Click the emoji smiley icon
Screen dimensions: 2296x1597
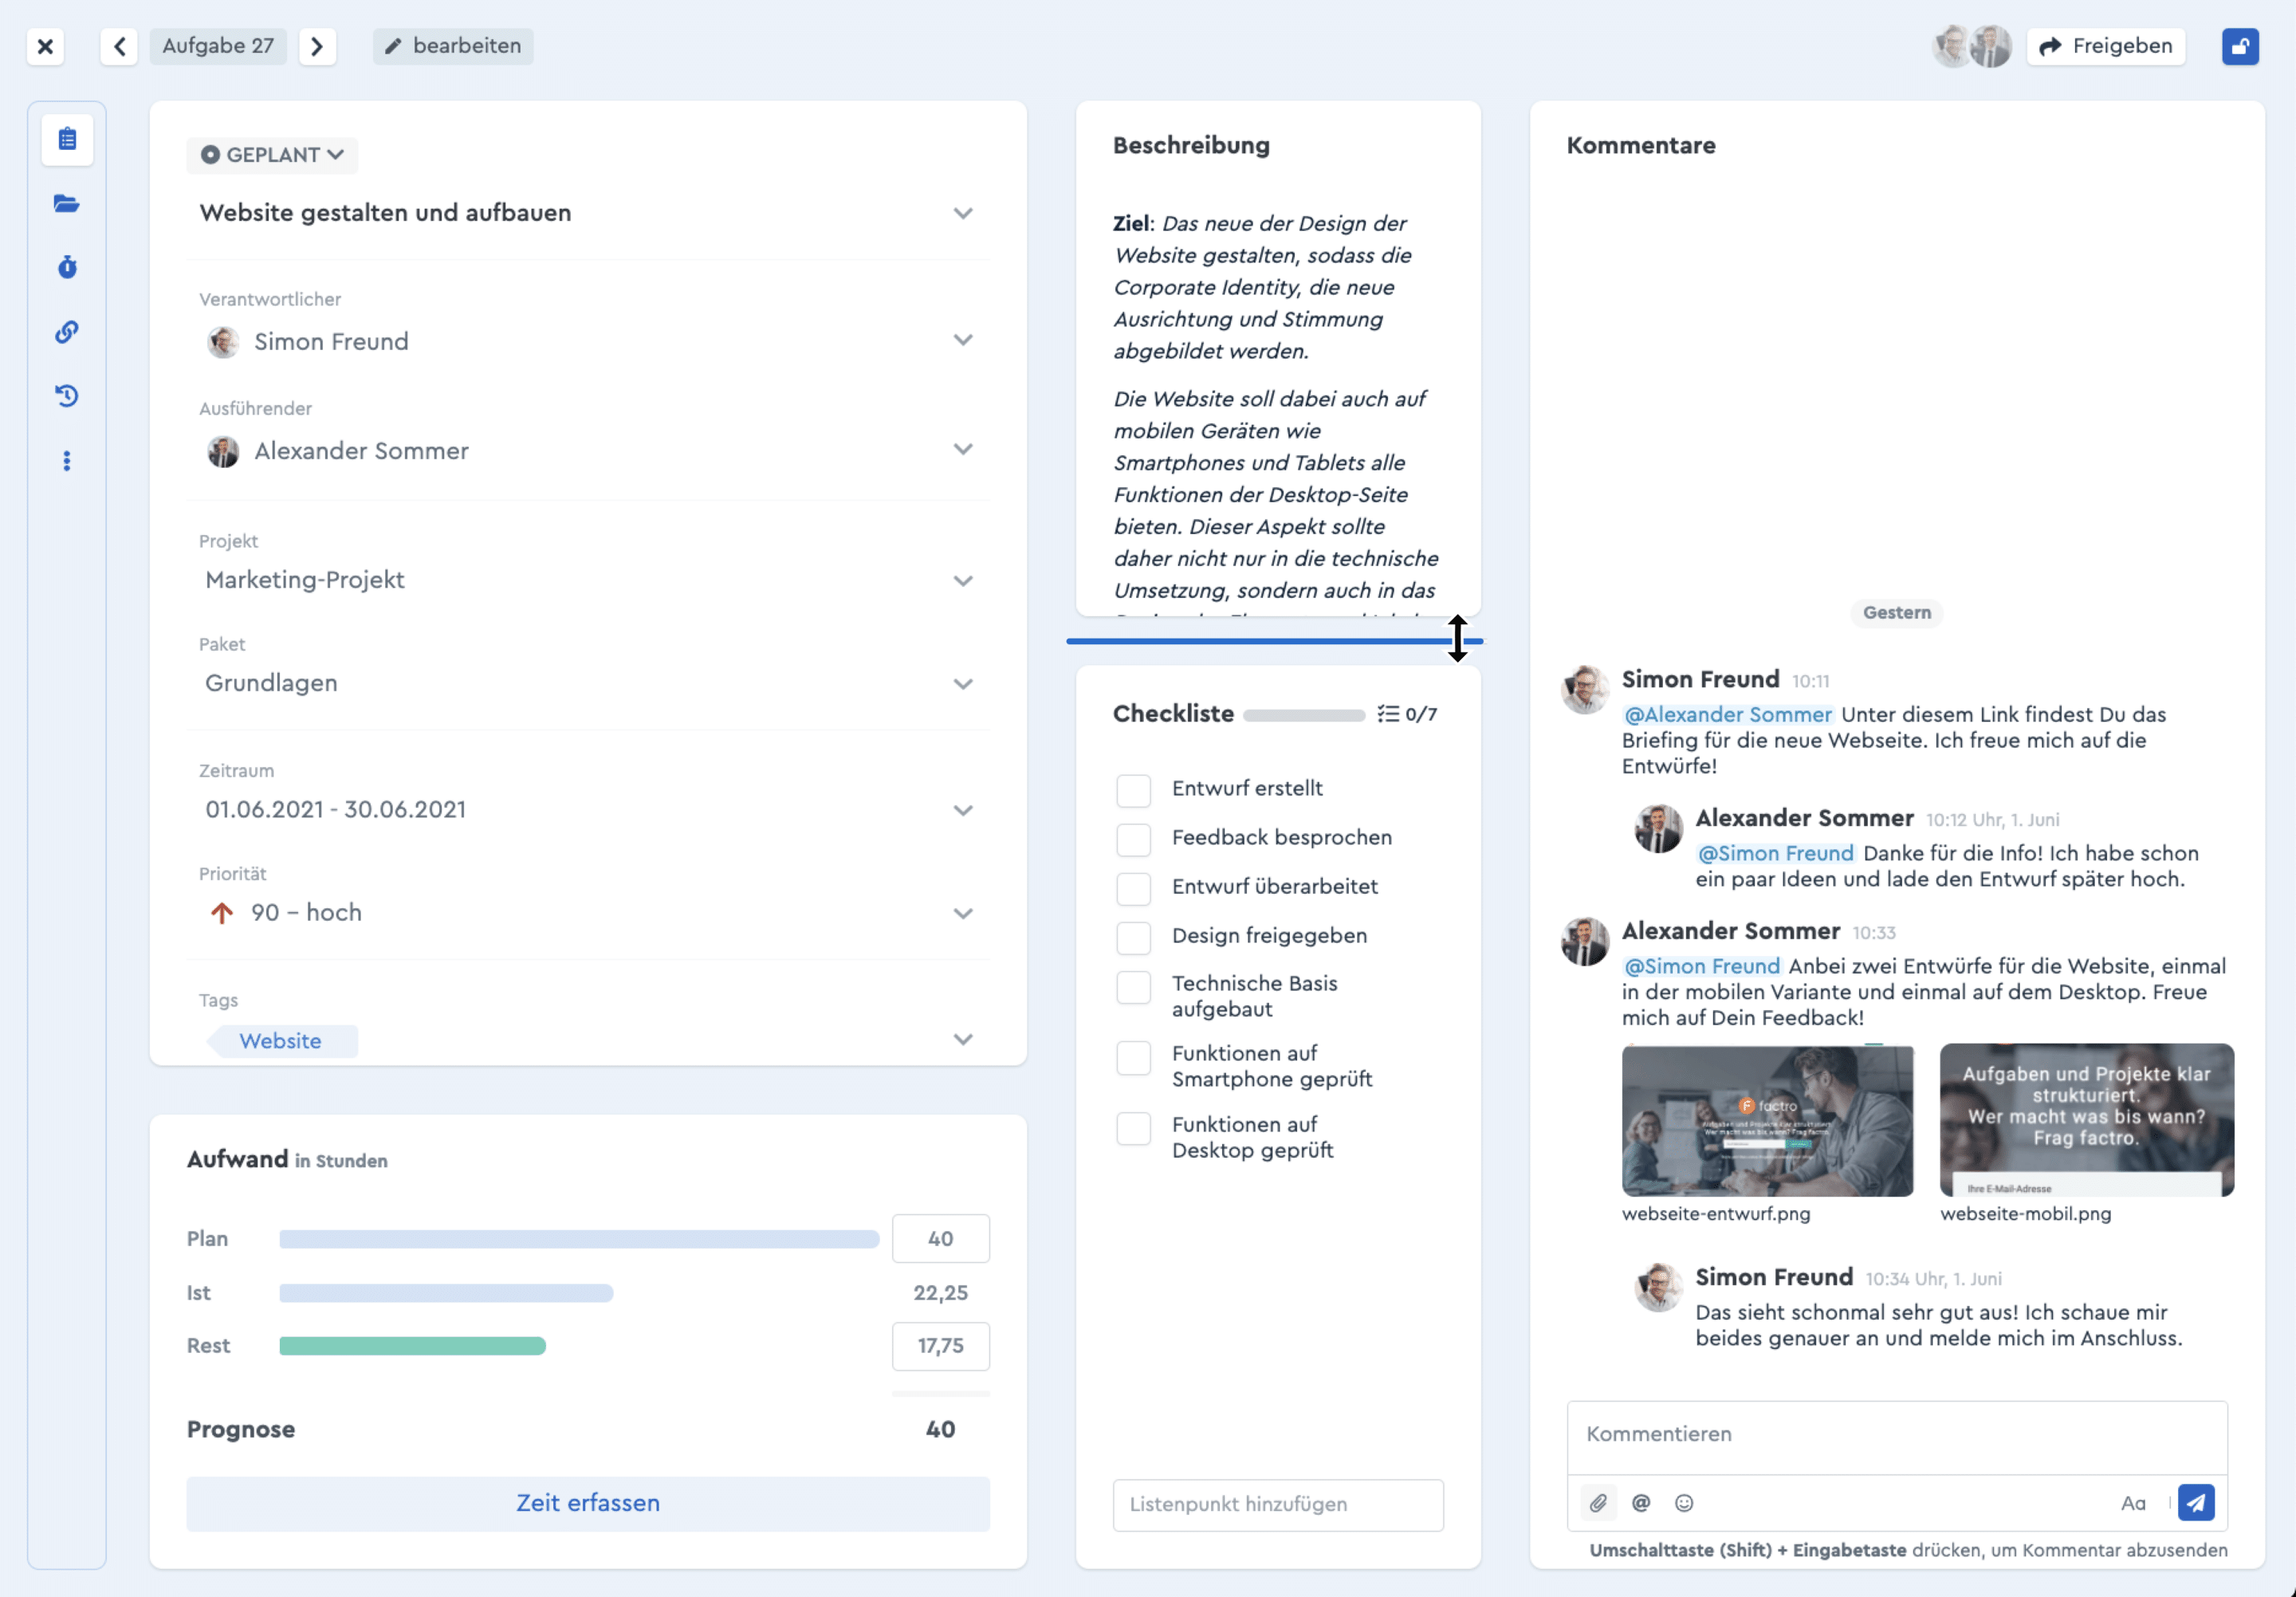click(1684, 1502)
